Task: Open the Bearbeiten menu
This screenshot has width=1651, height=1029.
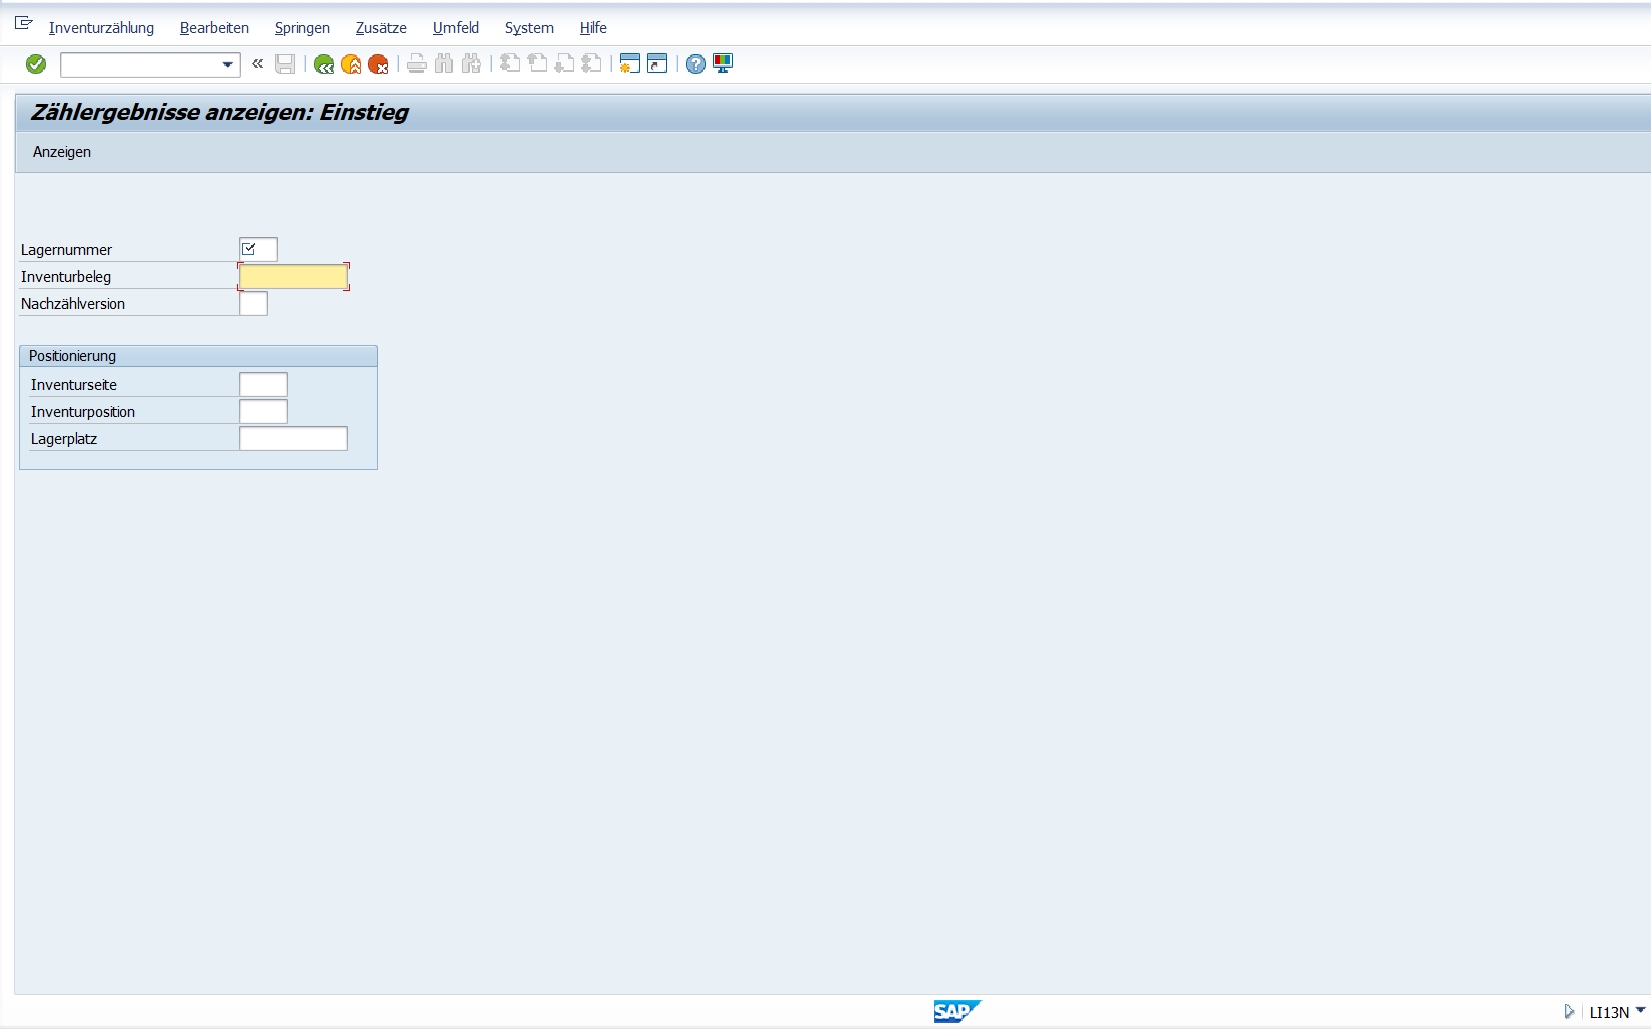Action: pyautogui.click(x=214, y=28)
